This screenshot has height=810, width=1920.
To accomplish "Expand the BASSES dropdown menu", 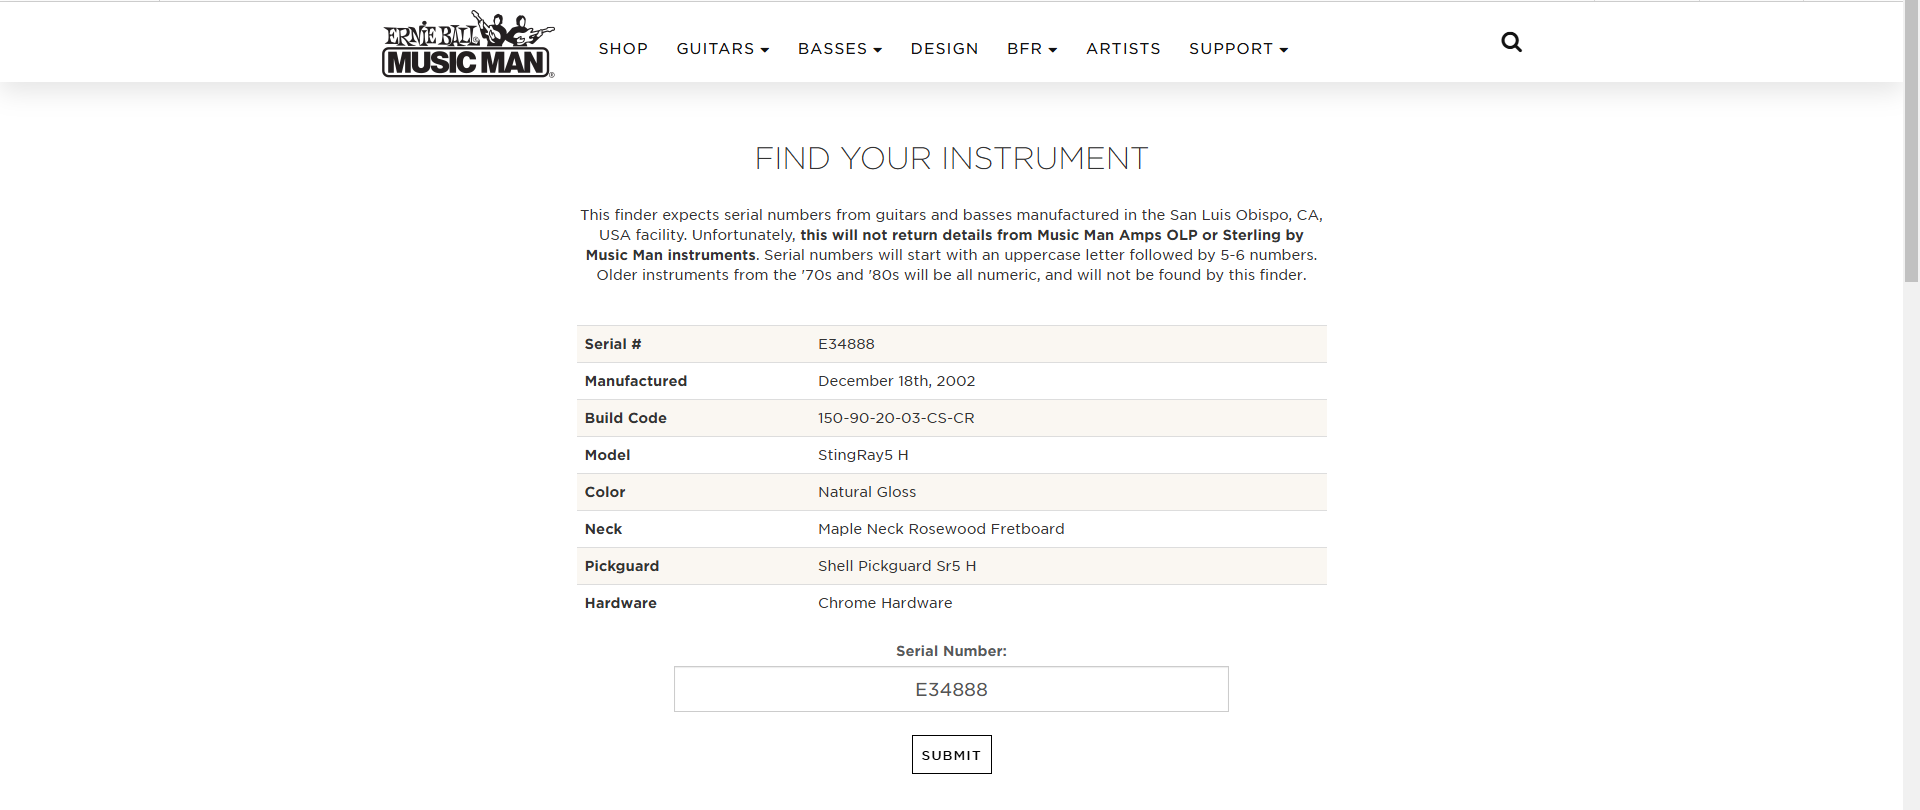I will coord(839,49).
